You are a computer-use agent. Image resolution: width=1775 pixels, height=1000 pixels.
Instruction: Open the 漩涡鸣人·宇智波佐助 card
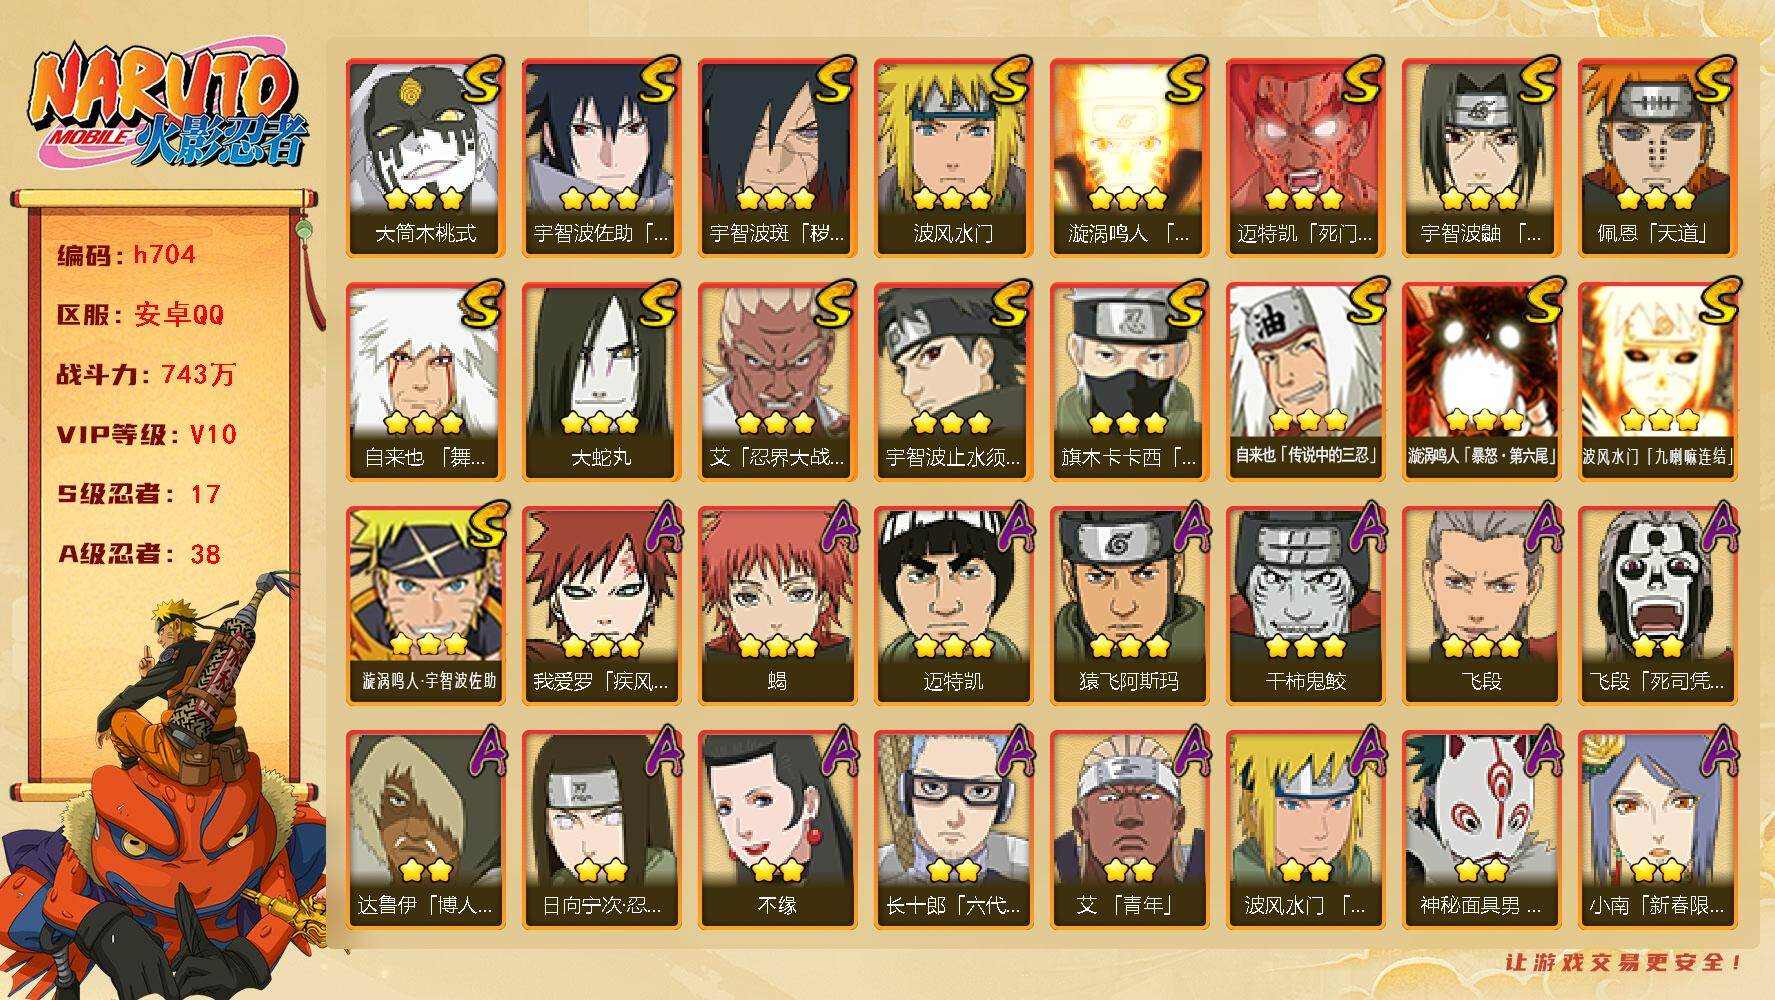tap(425, 606)
